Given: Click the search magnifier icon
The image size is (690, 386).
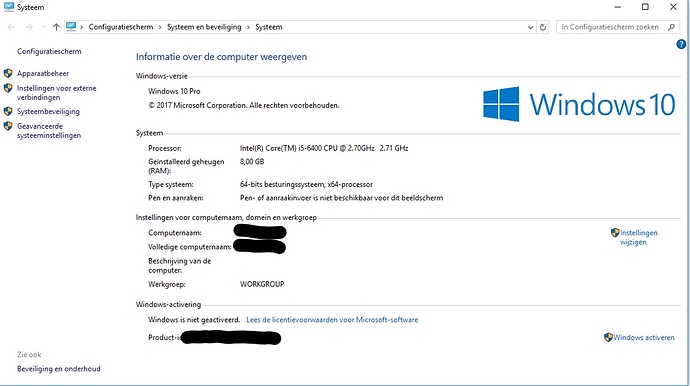Looking at the screenshot, I should [x=671, y=27].
